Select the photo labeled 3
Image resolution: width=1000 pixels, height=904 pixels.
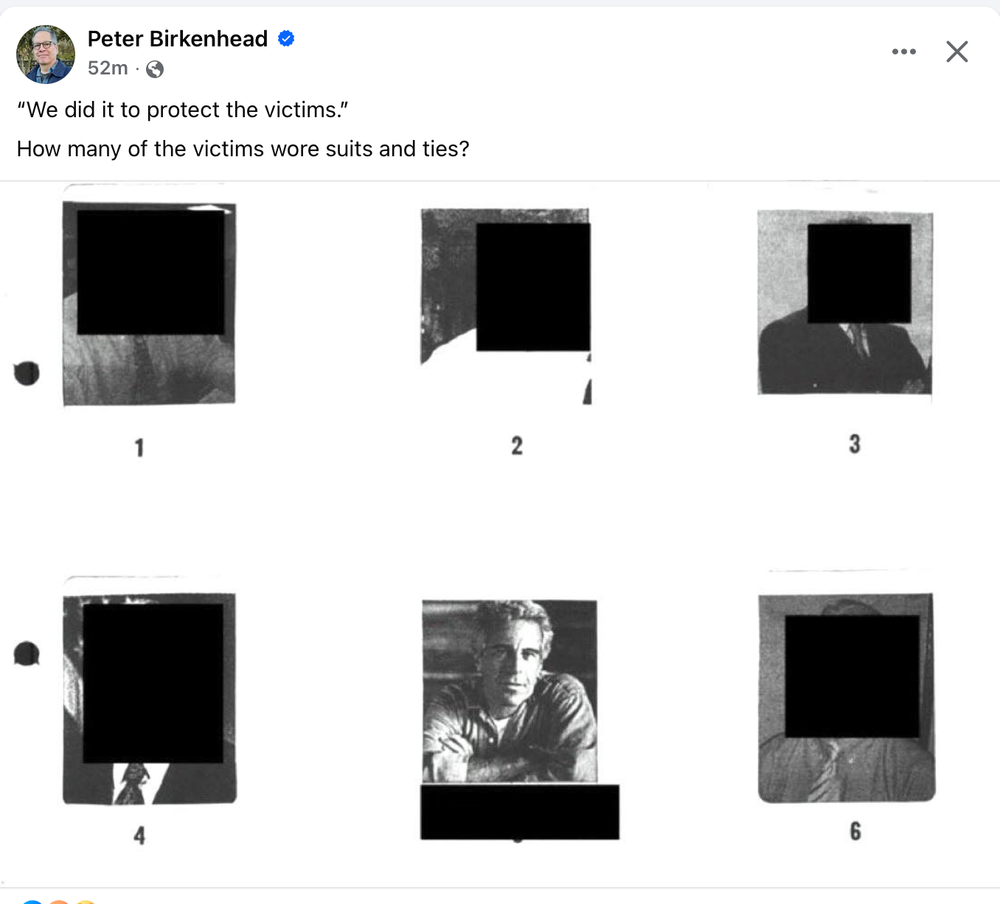tap(845, 300)
